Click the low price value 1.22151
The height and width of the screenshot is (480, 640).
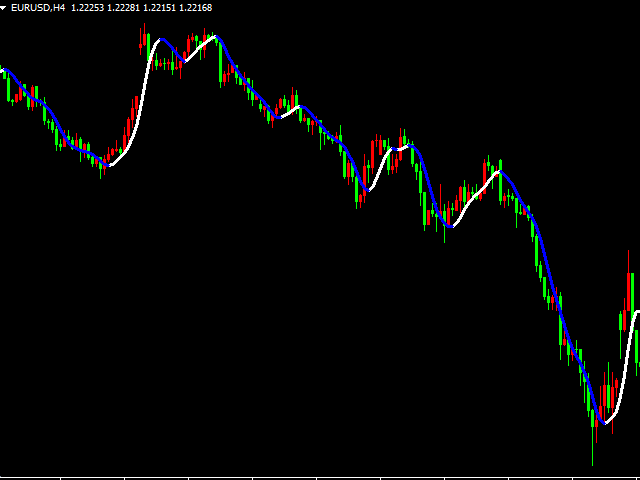point(160,8)
